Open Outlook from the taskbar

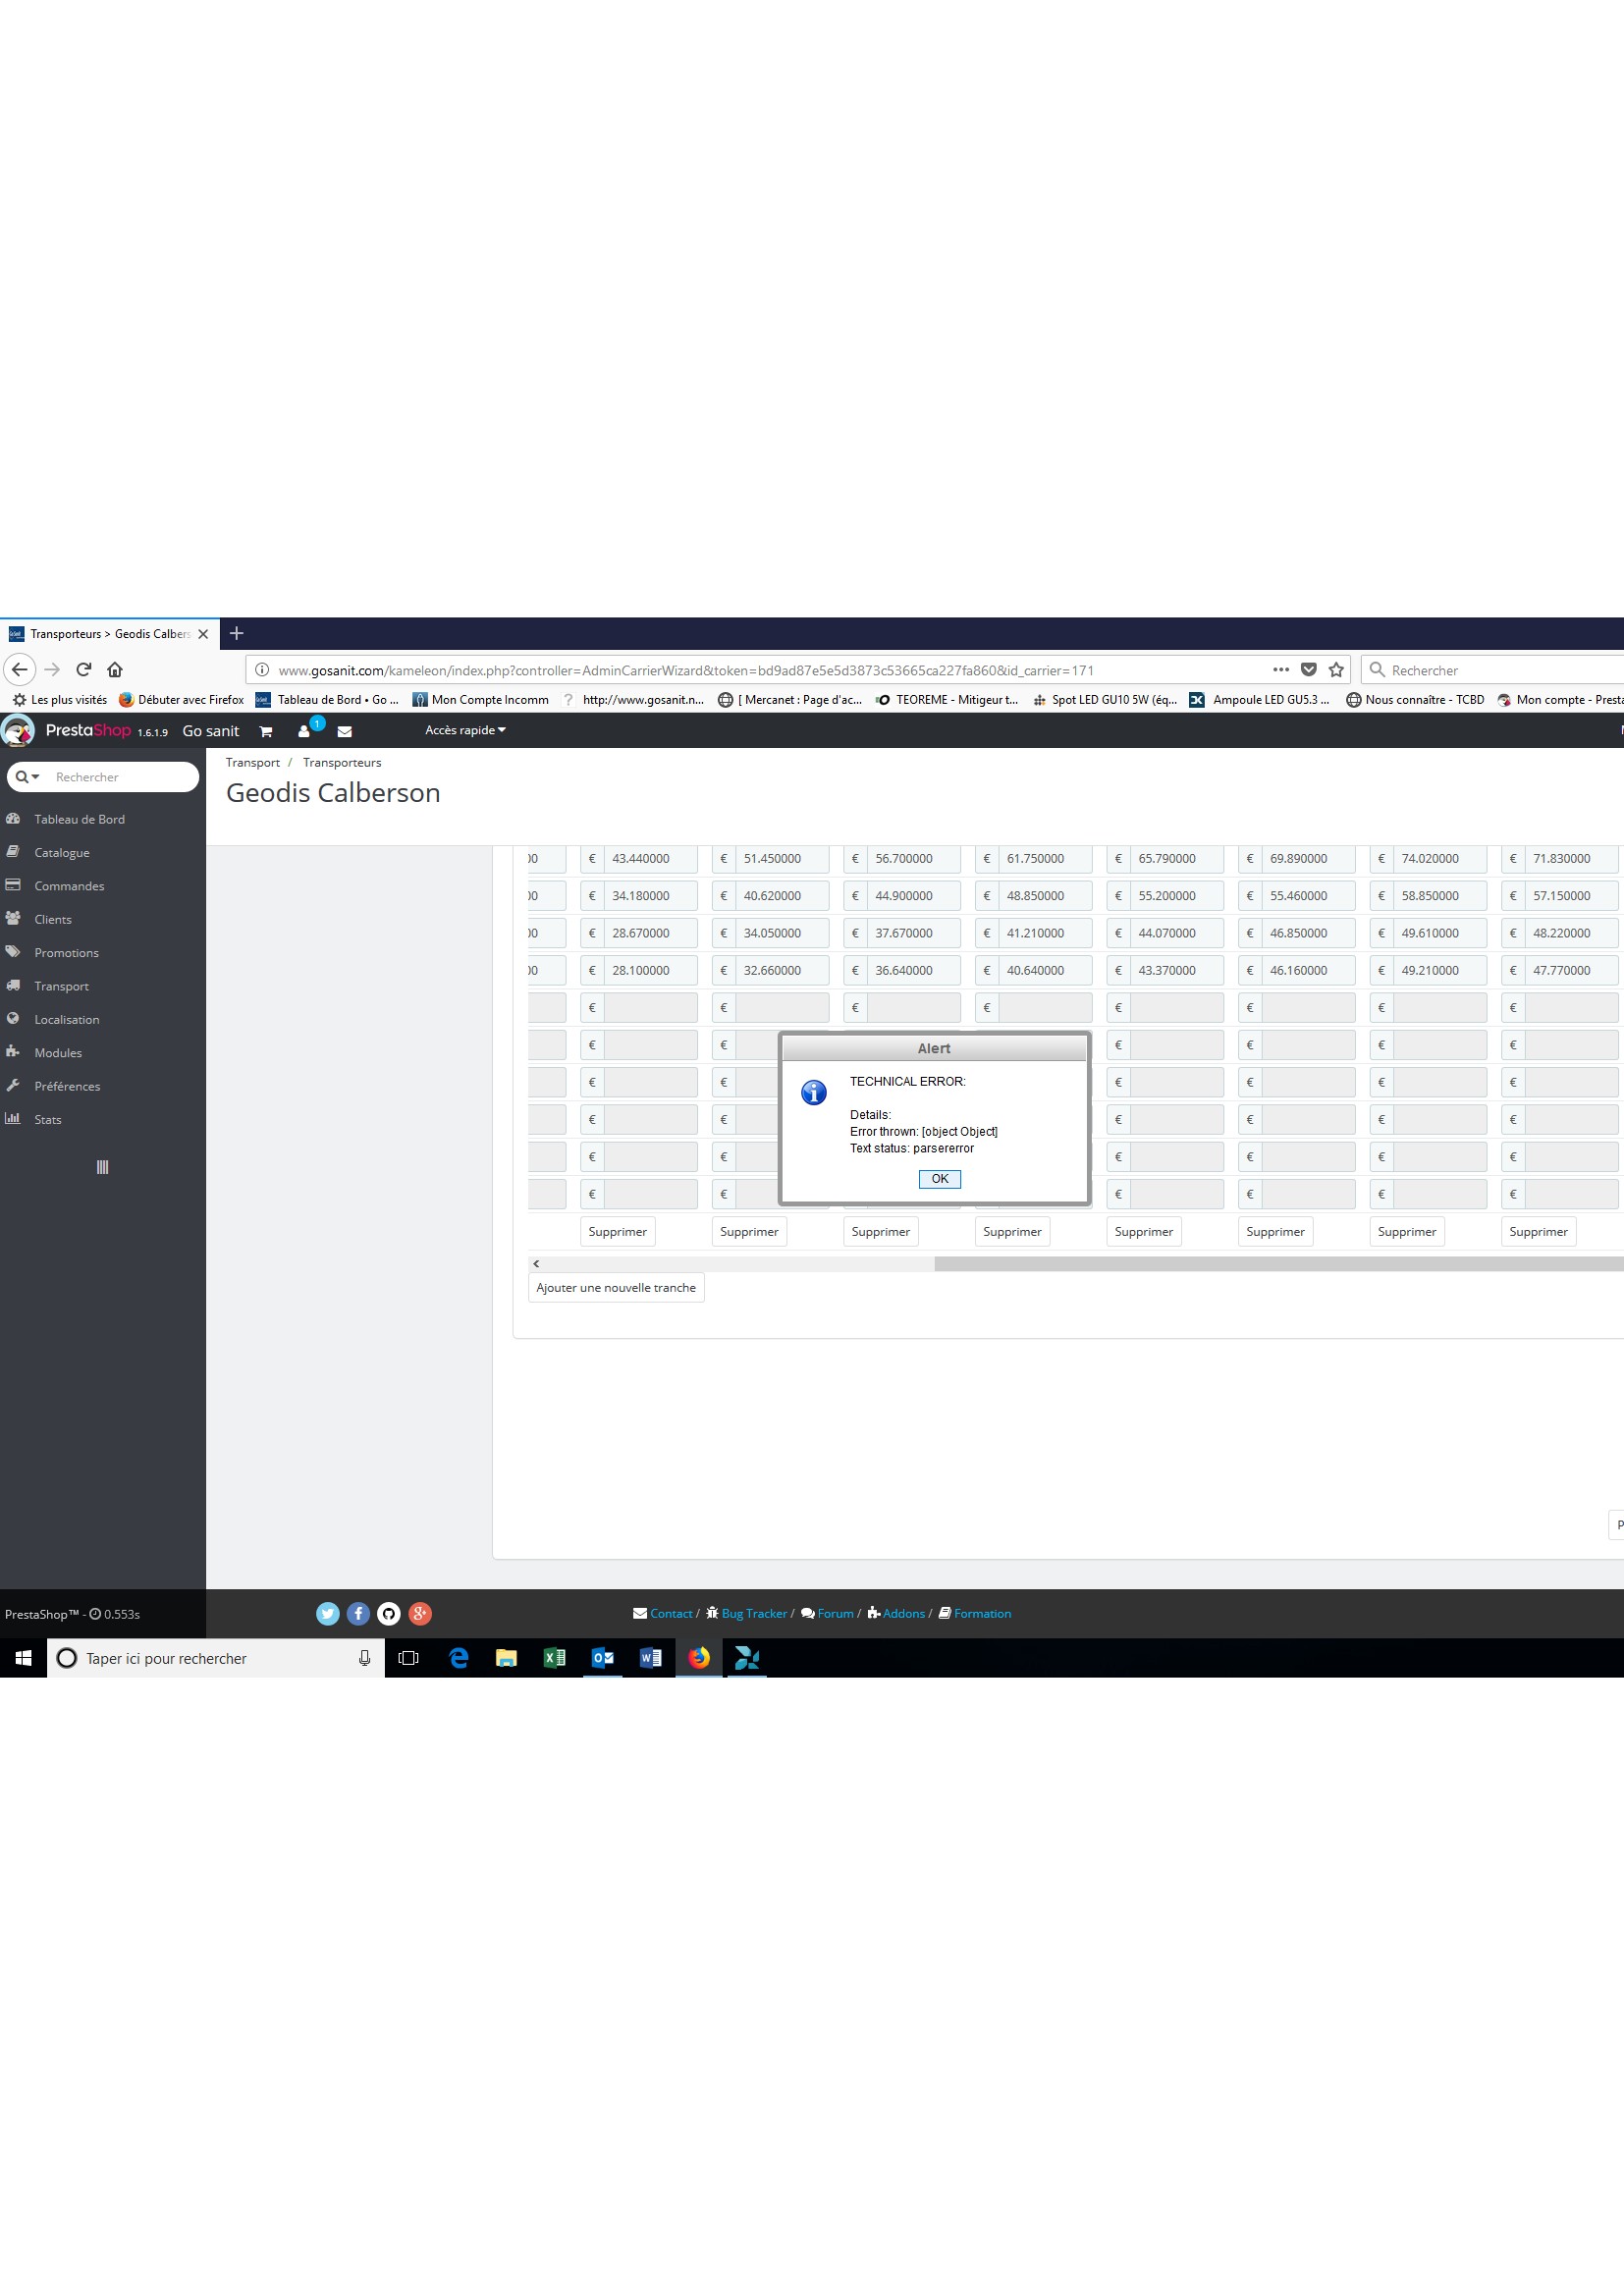(x=603, y=1659)
